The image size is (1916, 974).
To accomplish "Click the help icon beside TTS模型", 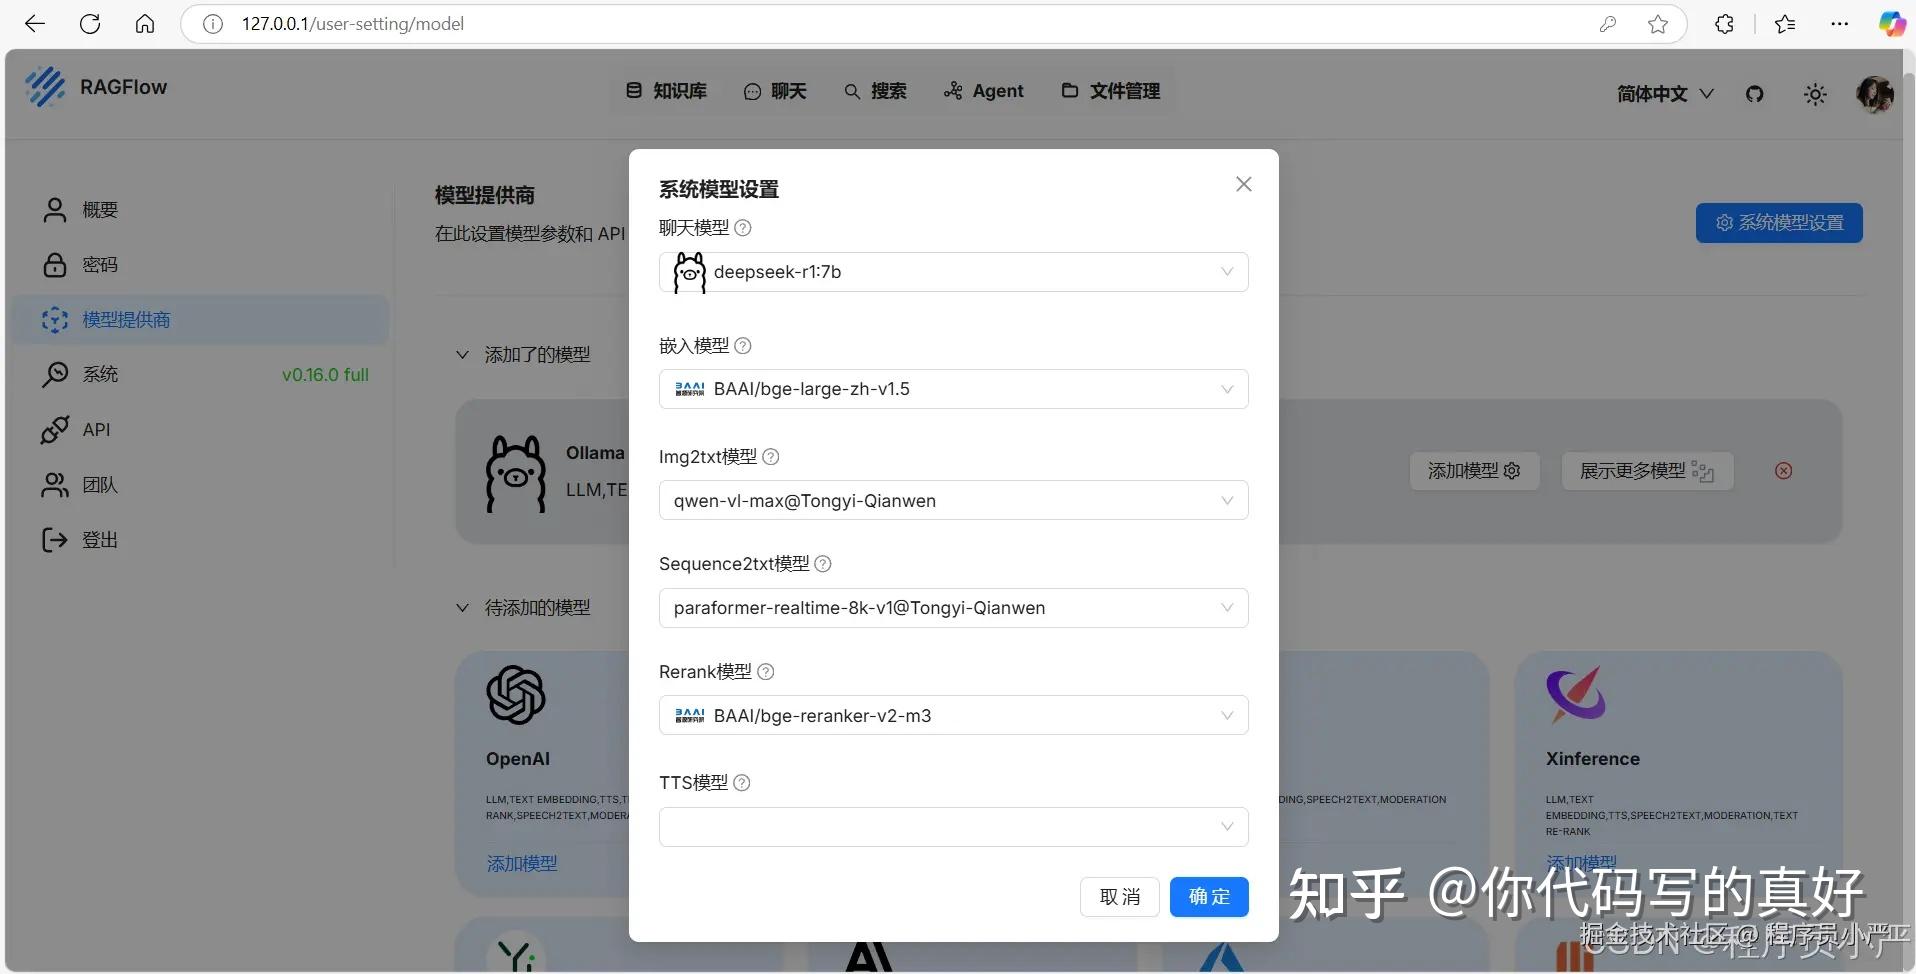I will [x=742, y=783].
